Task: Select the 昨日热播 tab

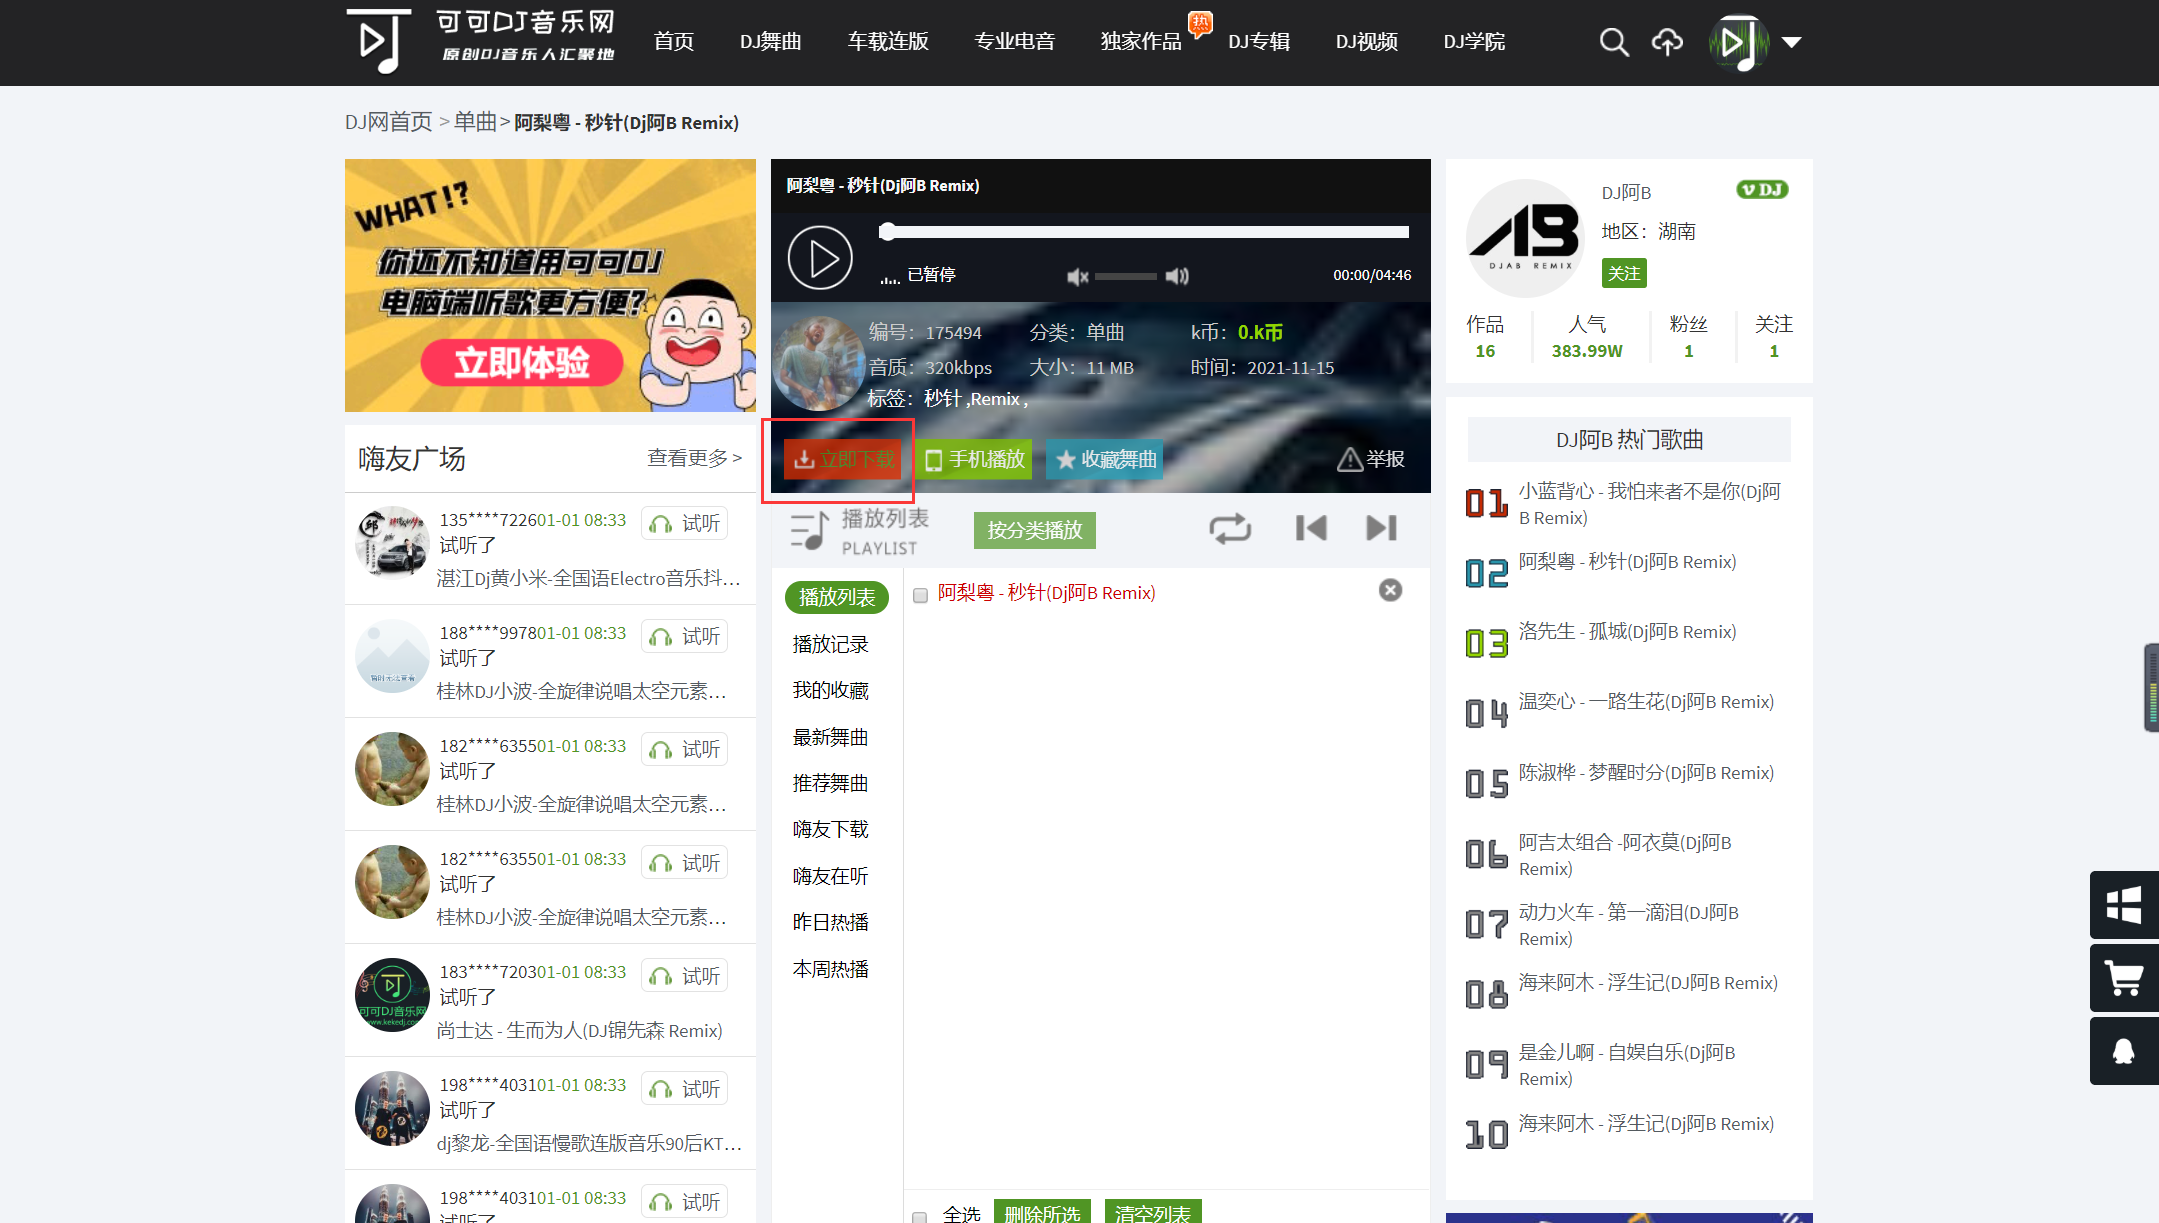Action: [x=830, y=922]
